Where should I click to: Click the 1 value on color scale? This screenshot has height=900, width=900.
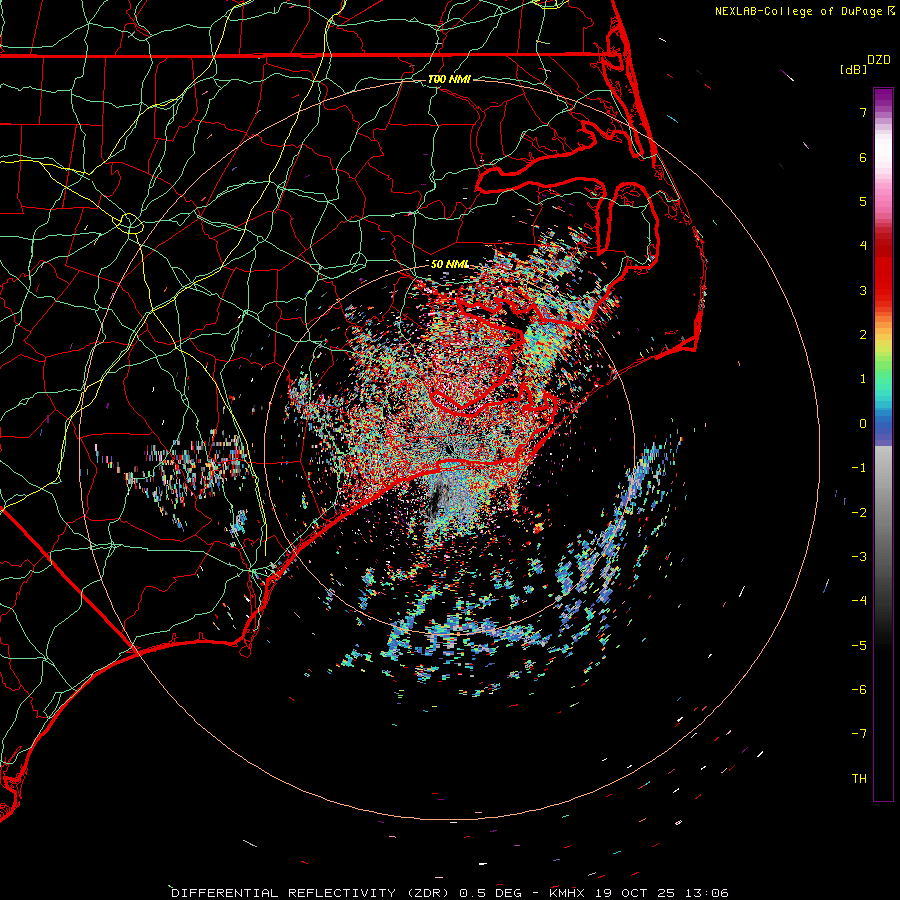863,379
